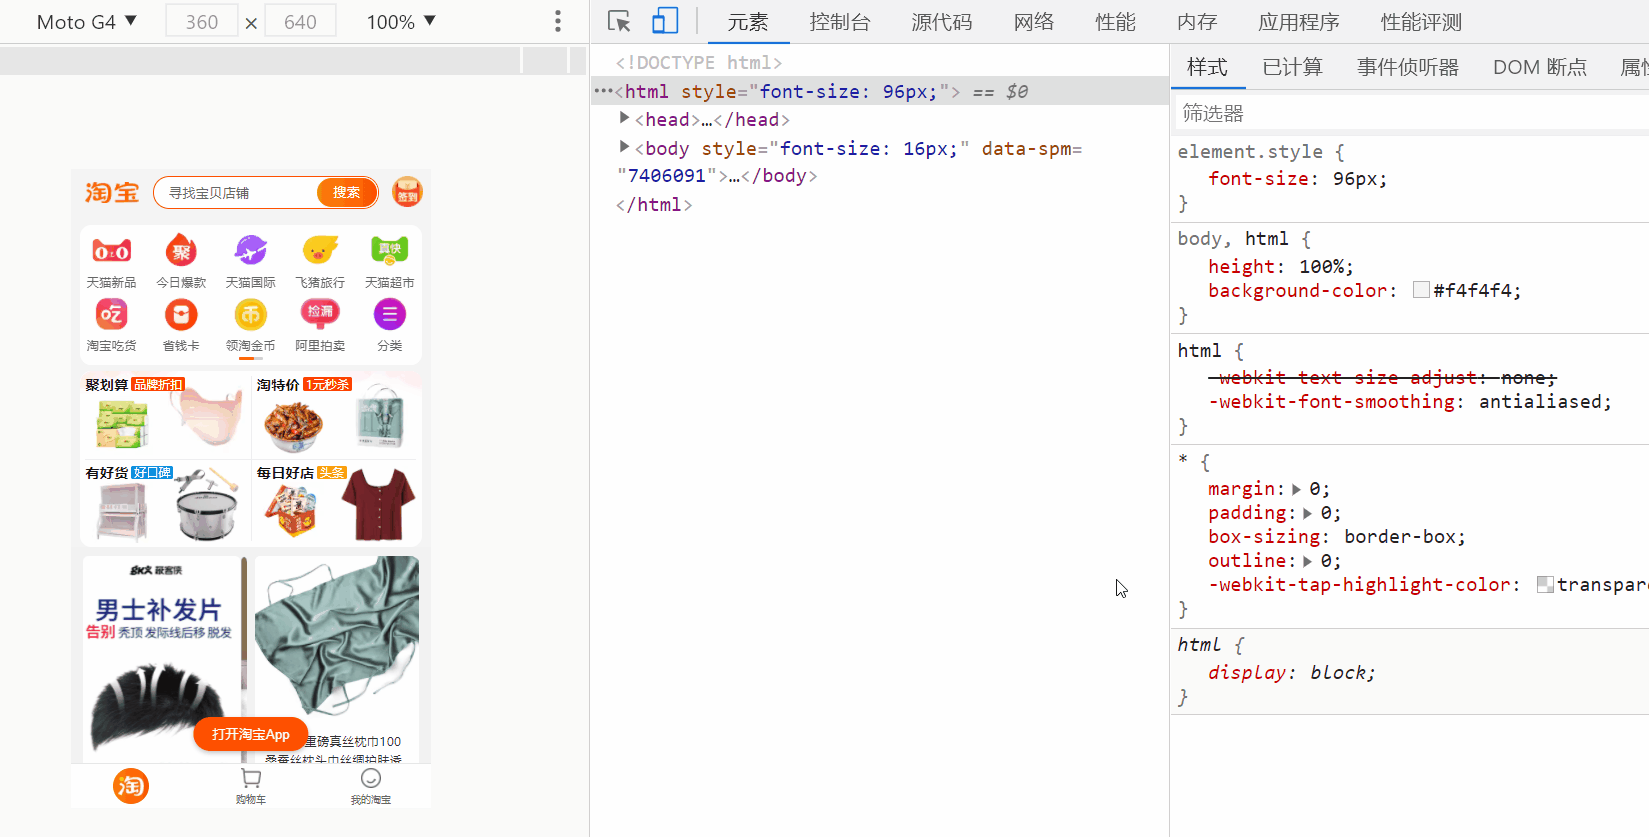The image size is (1649, 837).
Task: Click the 筛选器 filter input
Action: (x=1410, y=113)
